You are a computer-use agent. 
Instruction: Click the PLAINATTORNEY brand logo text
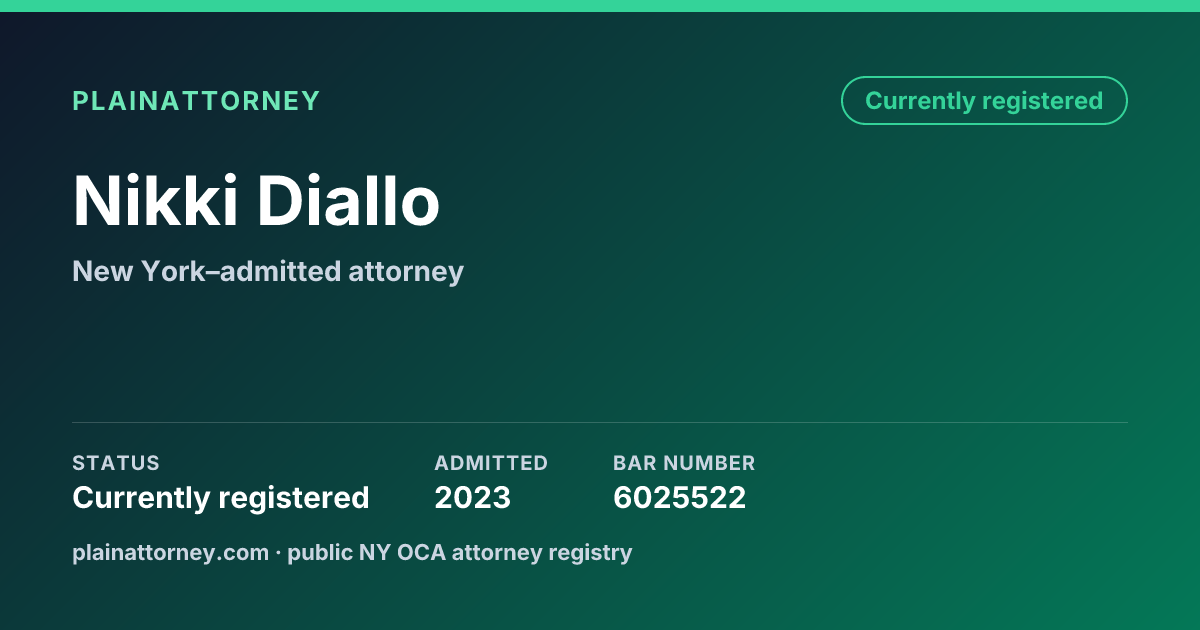[x=196, y=101]
